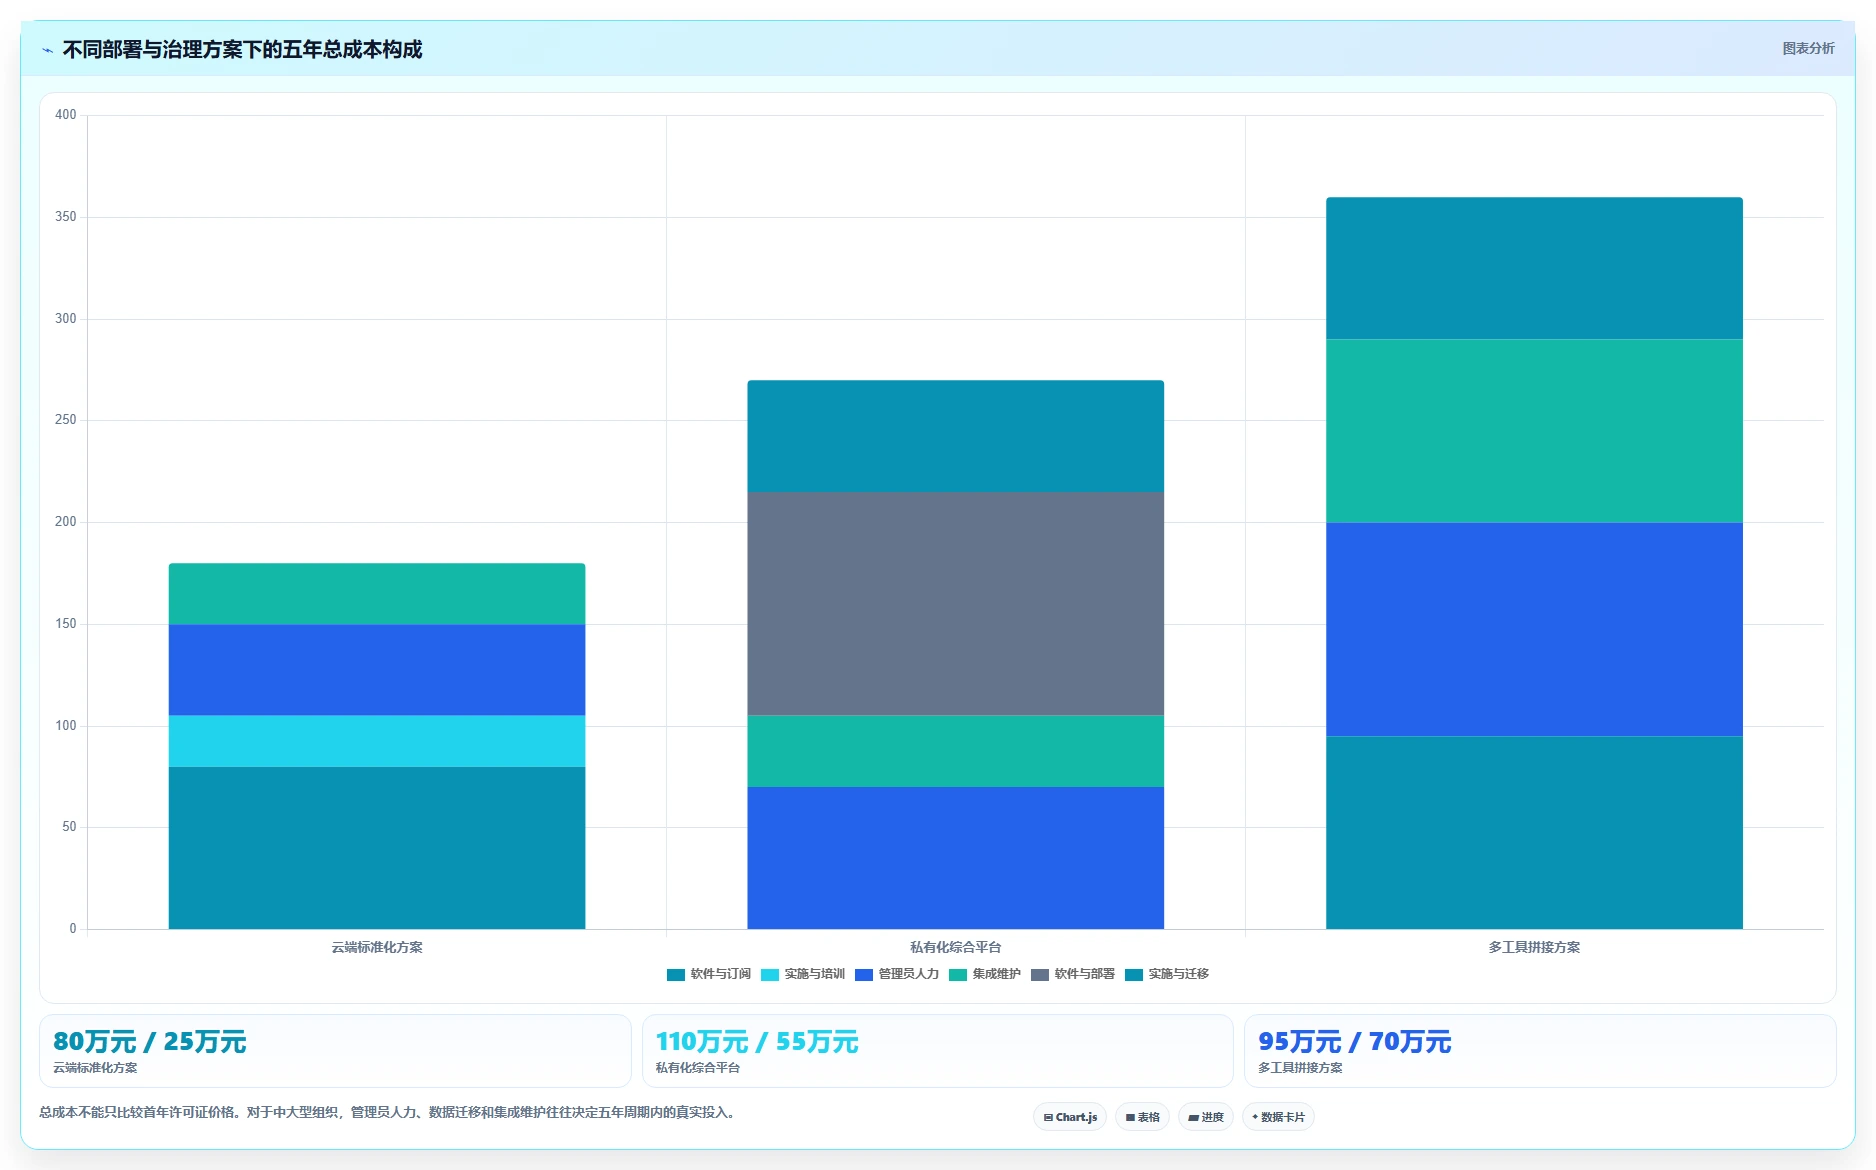Click gray 软件与部署 segment of 私有化综合平台 bar
Image resolution: width=1876 pixels, height=1170 pixels.
(x=955, y=604)
